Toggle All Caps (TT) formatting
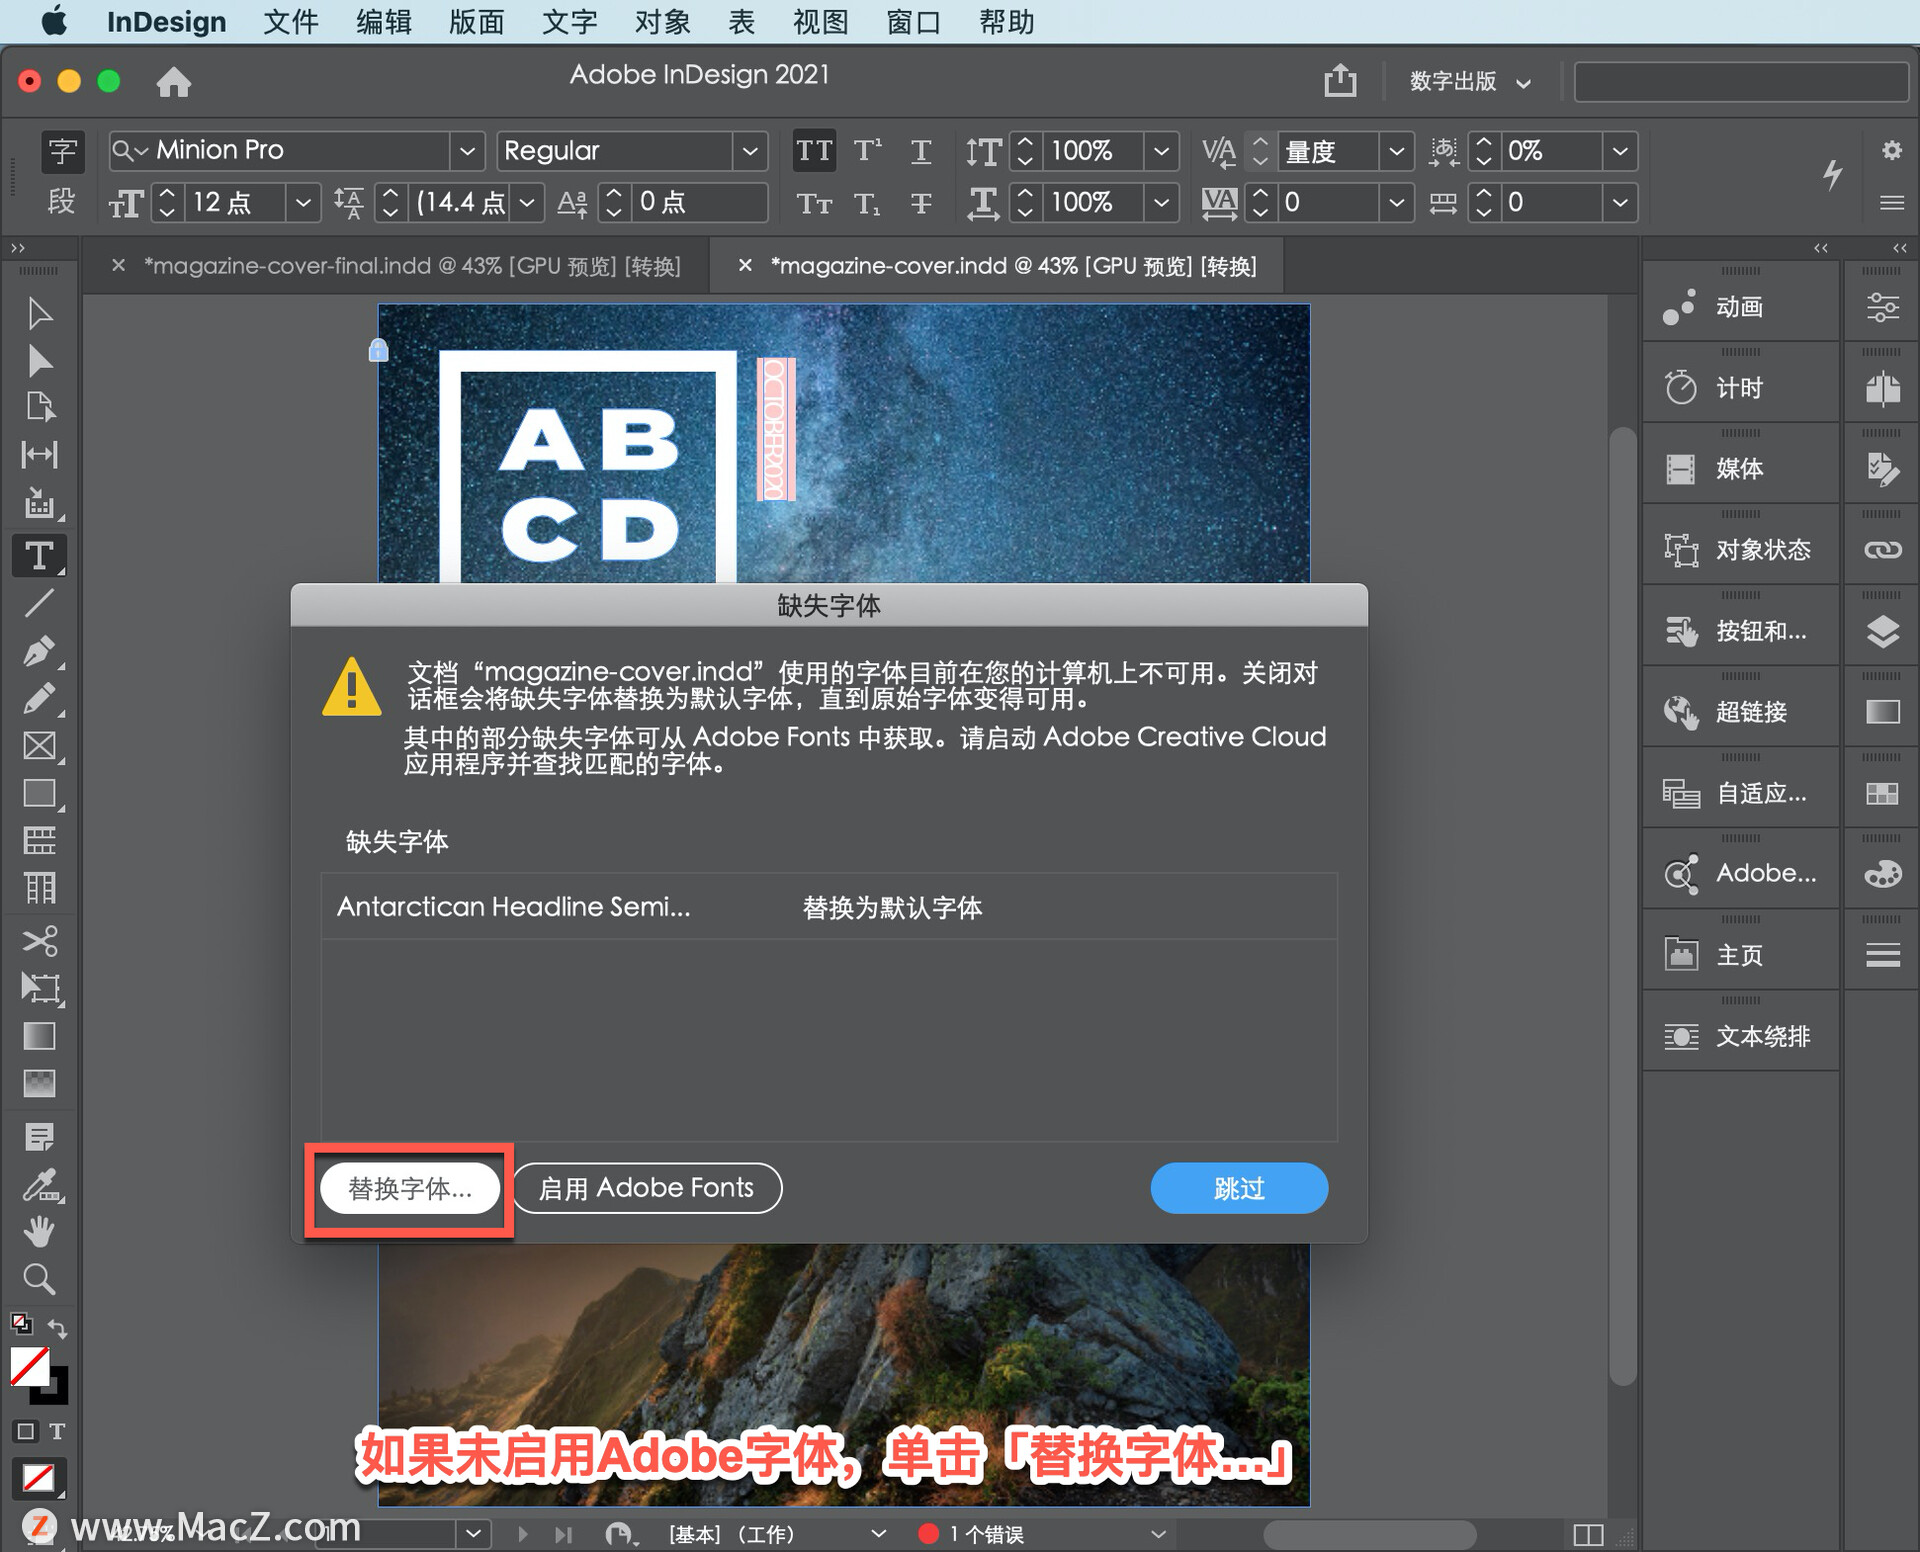 point(814,151)
